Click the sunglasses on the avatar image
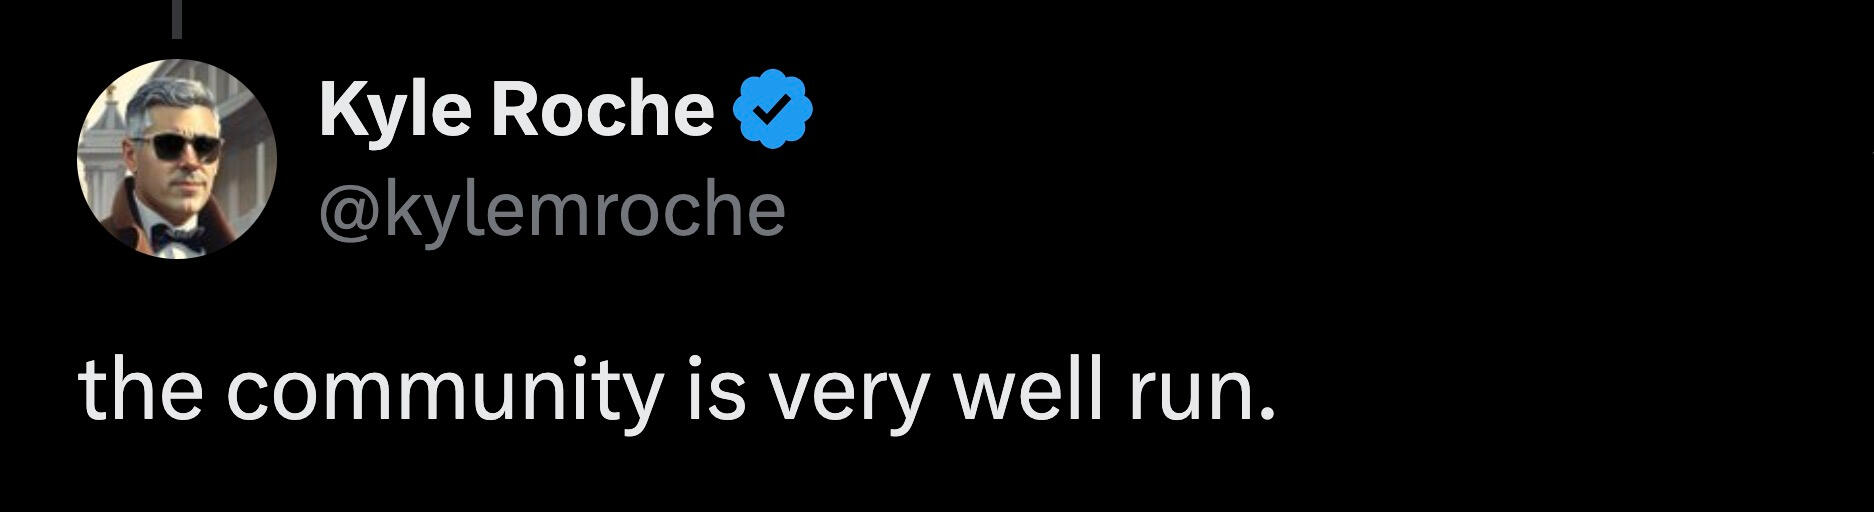The image size is (1874, 512). [178, 149]
